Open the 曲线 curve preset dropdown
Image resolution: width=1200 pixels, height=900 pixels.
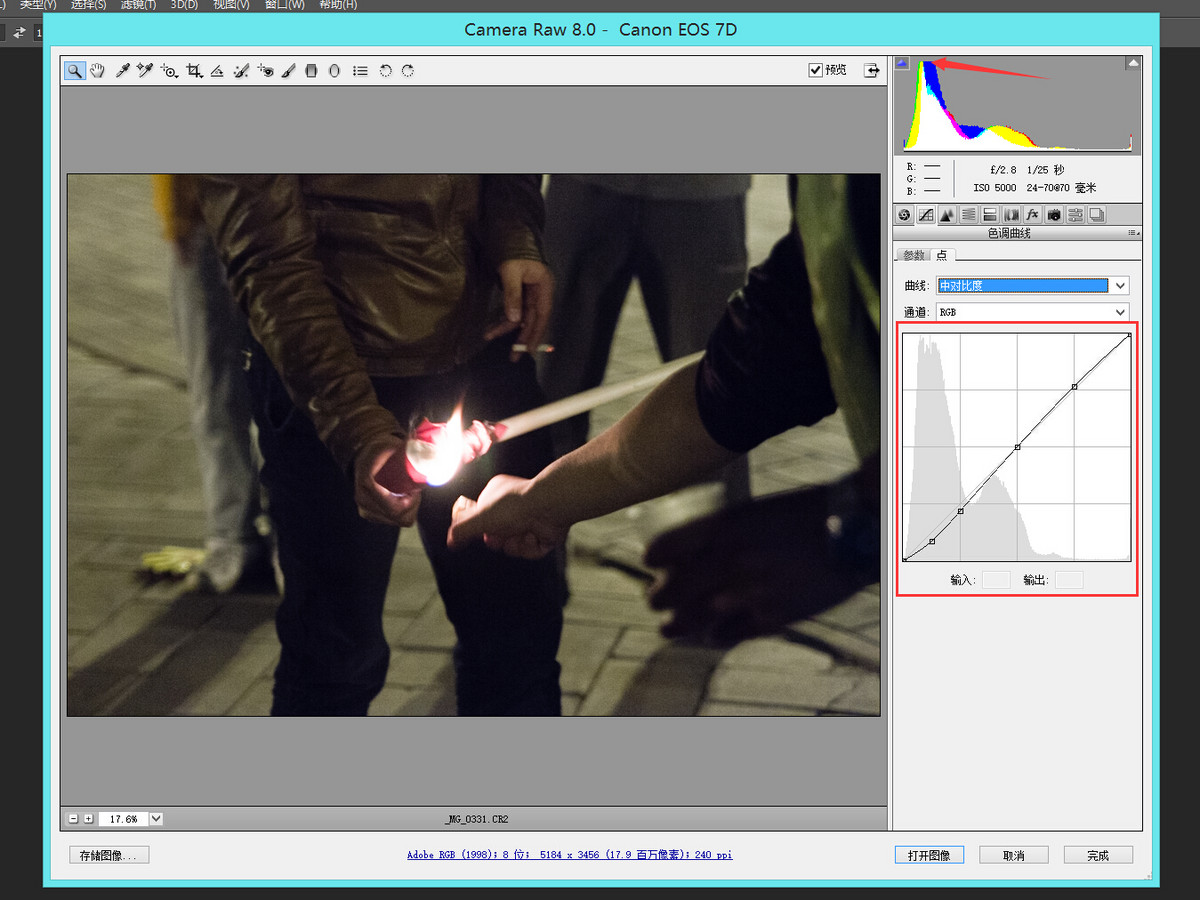tap(1120, 286)
